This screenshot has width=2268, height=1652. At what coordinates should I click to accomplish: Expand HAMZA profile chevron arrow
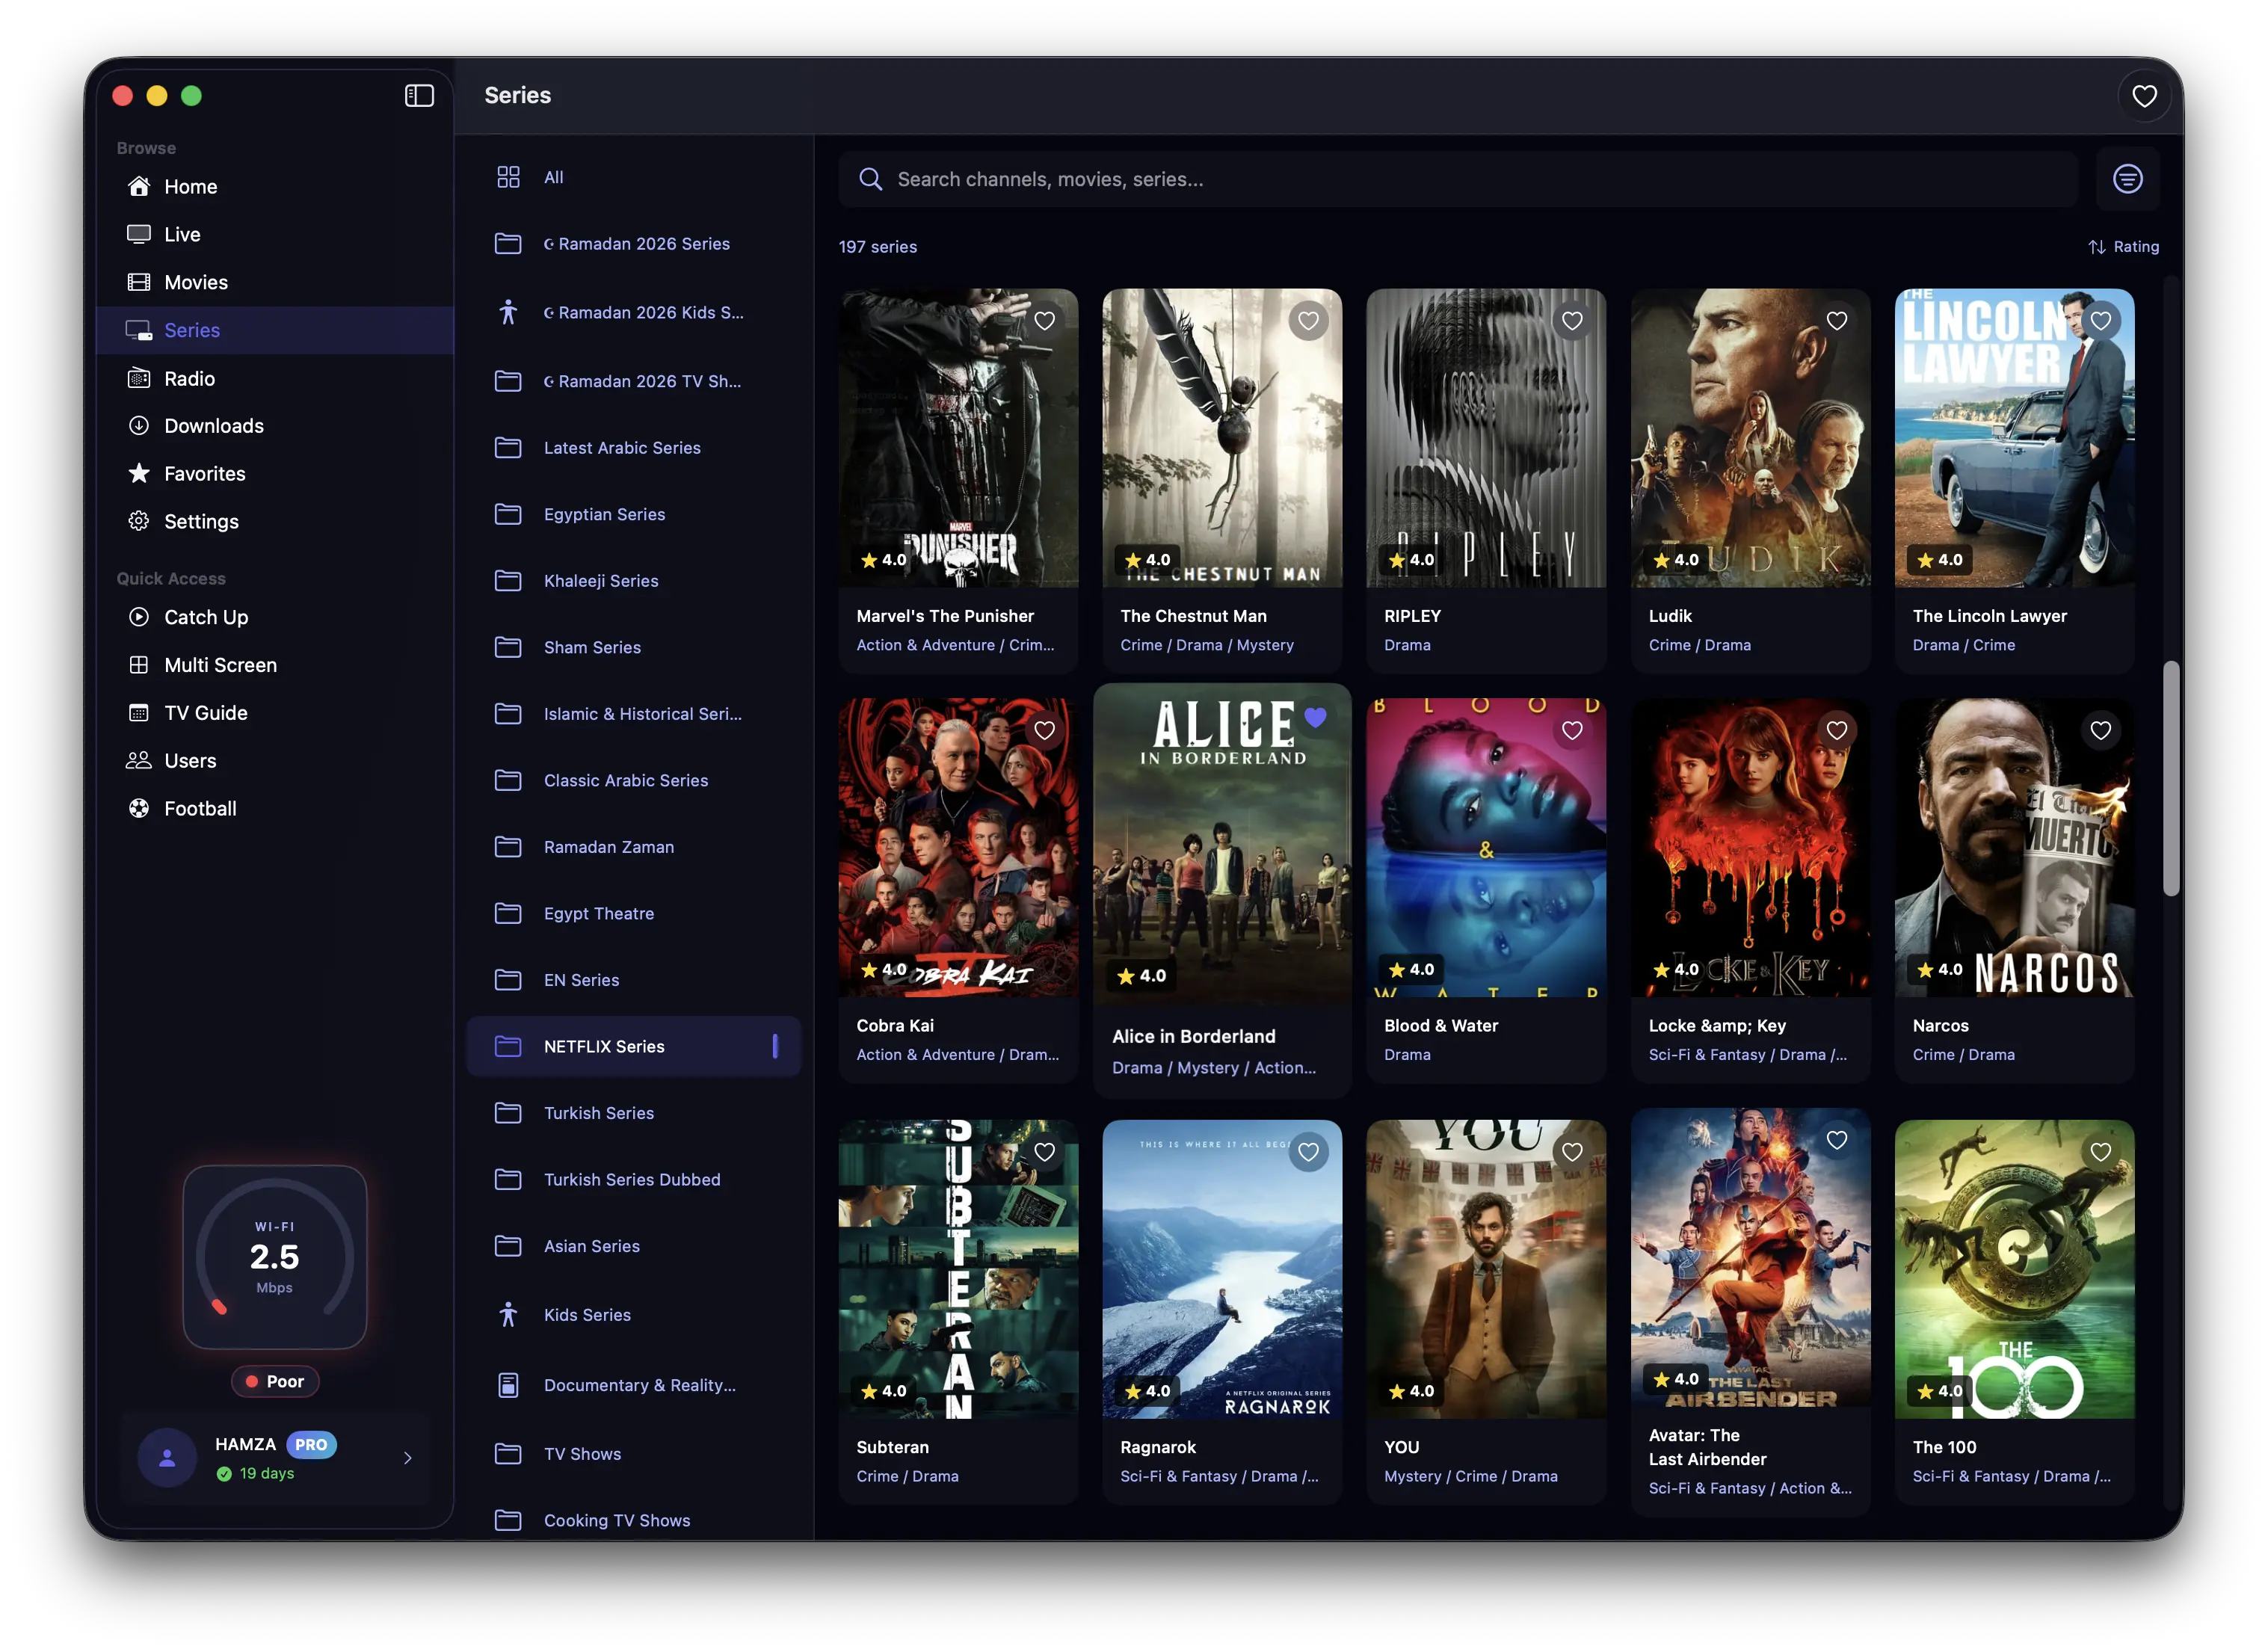click(x=407, y=1458)
